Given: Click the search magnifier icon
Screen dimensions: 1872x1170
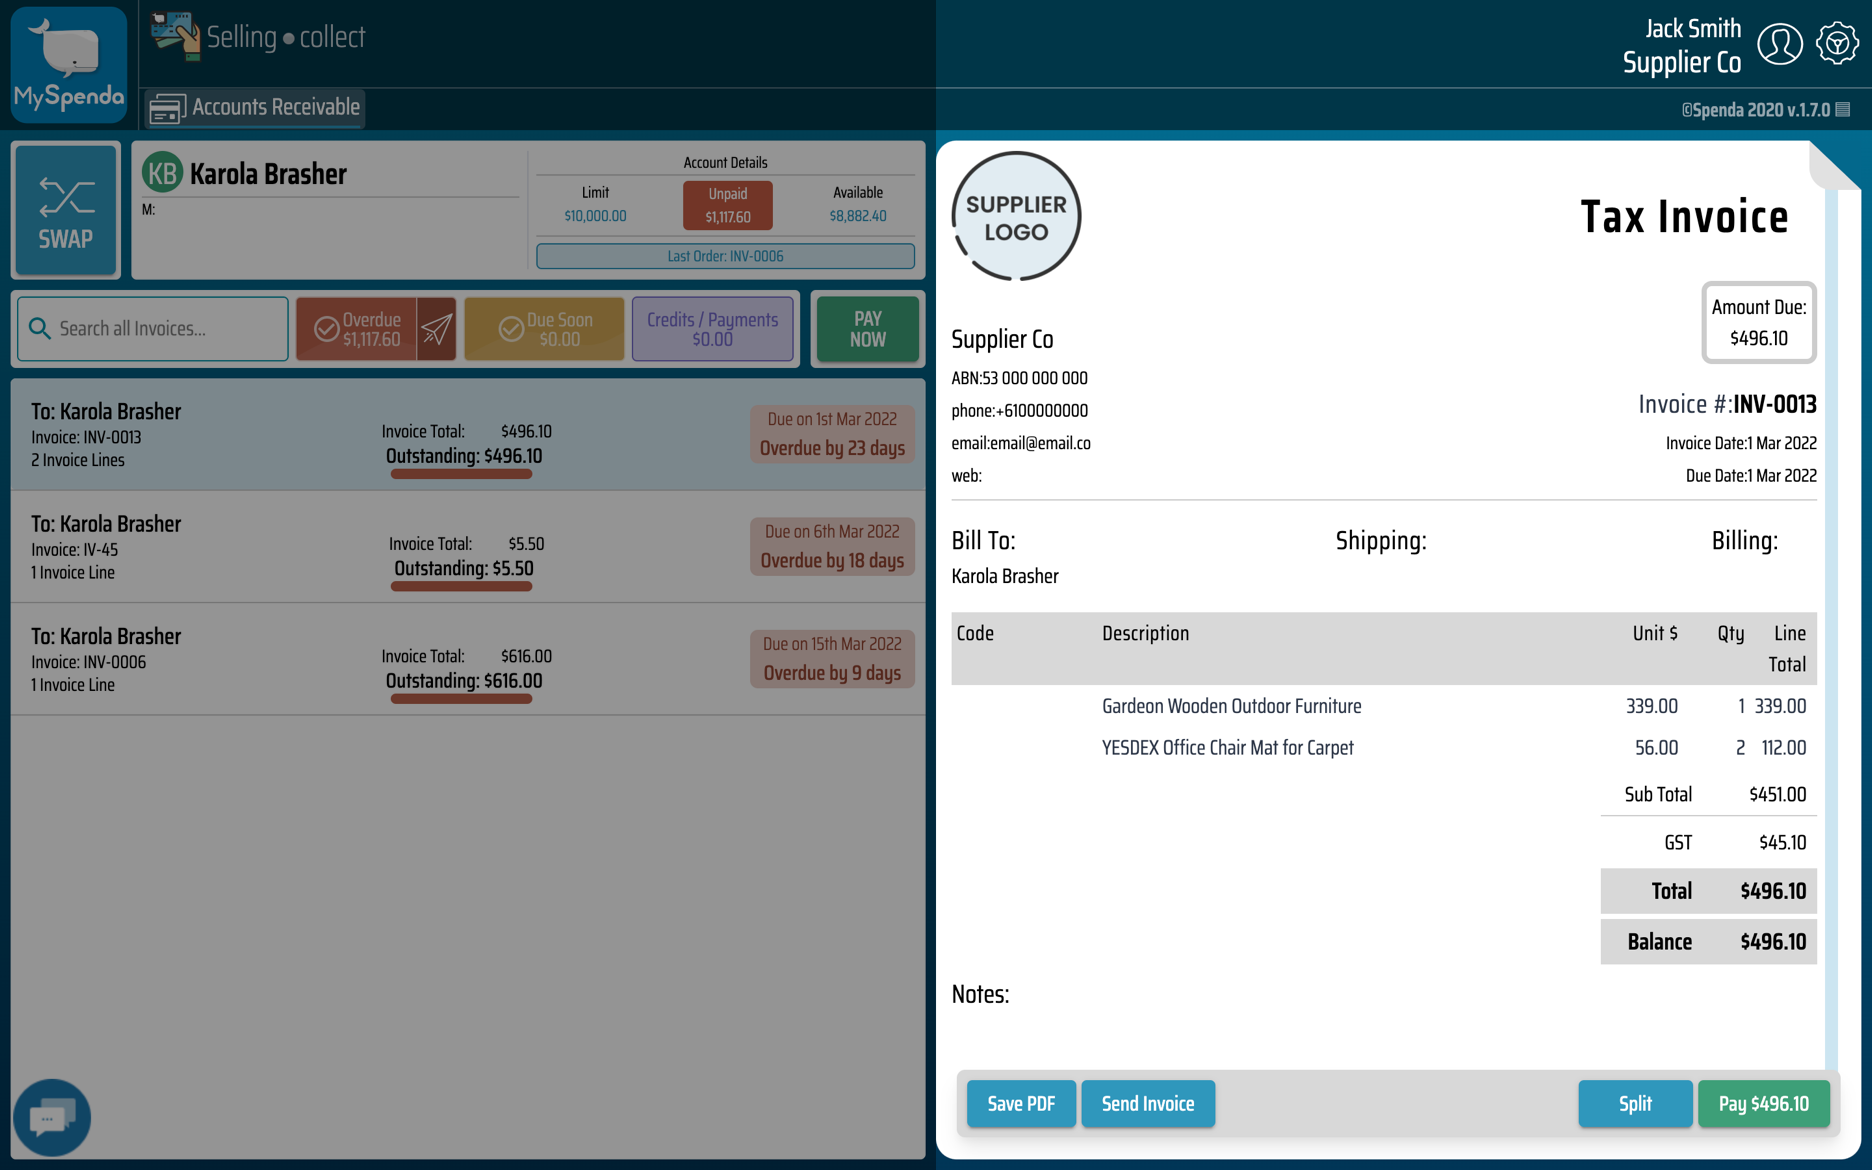Looking at the screenshot, I should pyautogui.click(x=40, y=328).
